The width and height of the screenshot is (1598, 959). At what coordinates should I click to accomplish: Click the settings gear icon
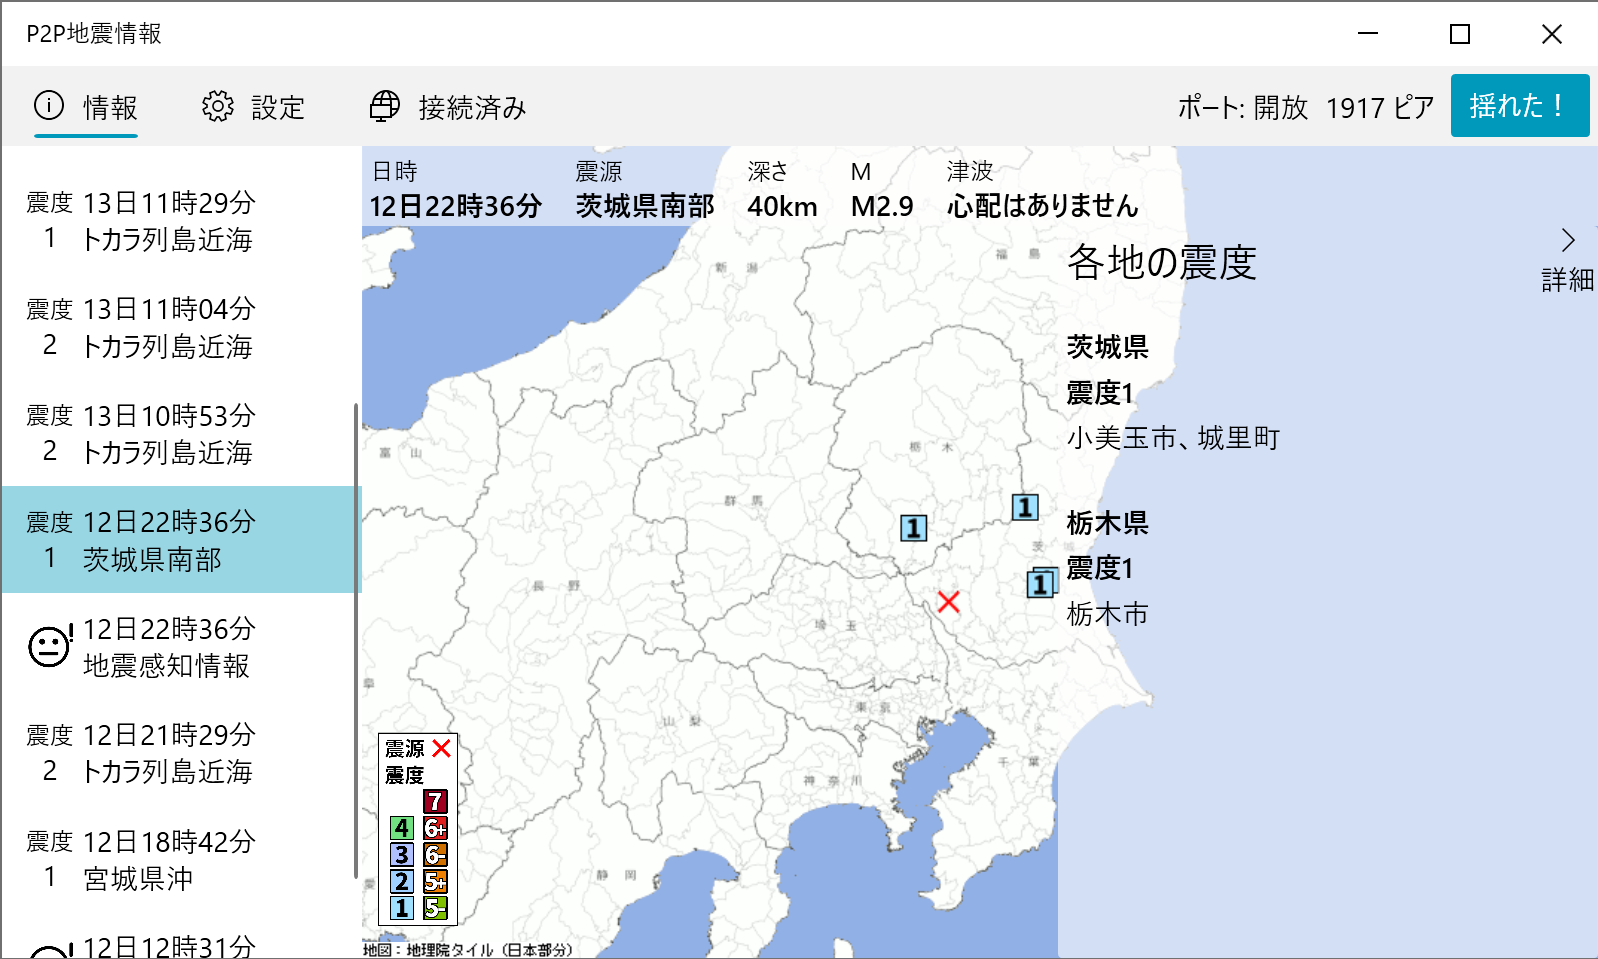(217, 106)
